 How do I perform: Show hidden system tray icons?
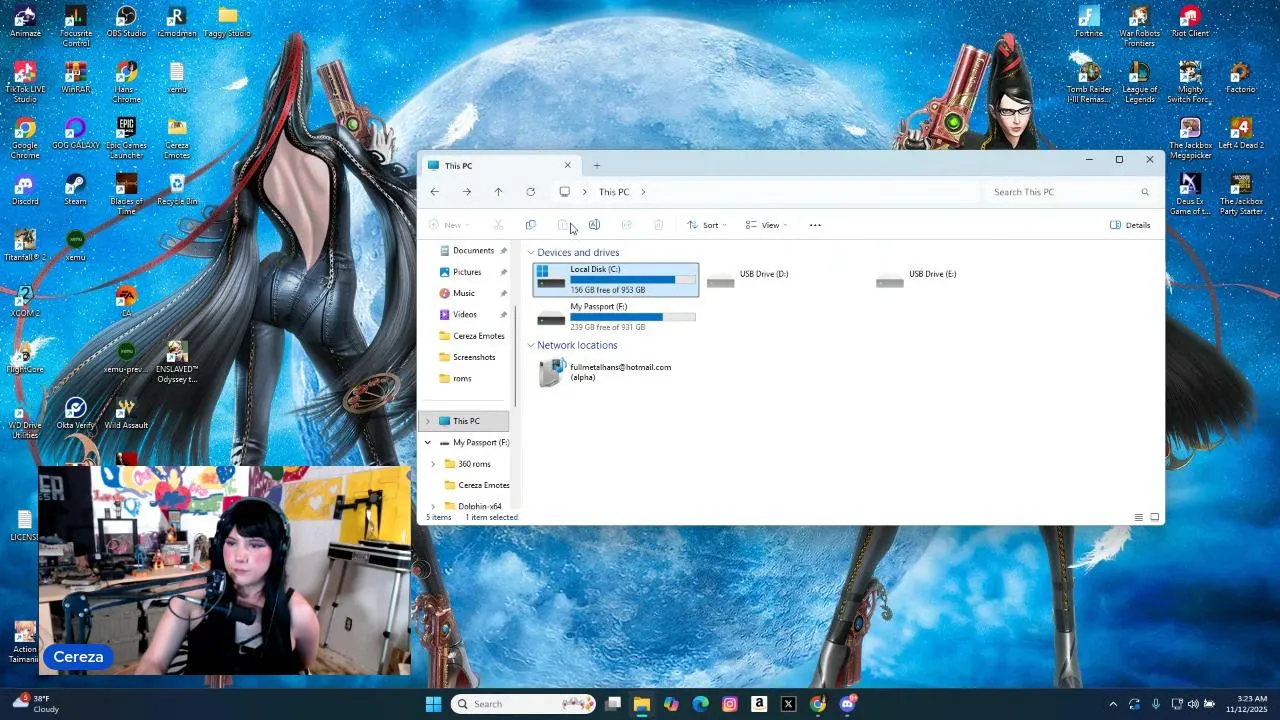[x=1113, y=704]
